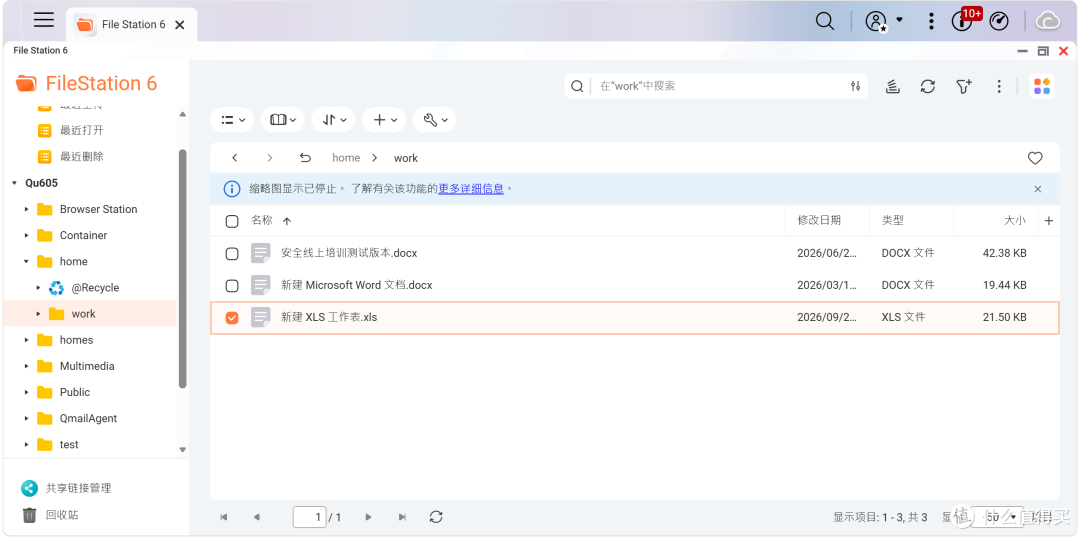Open the colorful app grid icon

pos(1042,86)
